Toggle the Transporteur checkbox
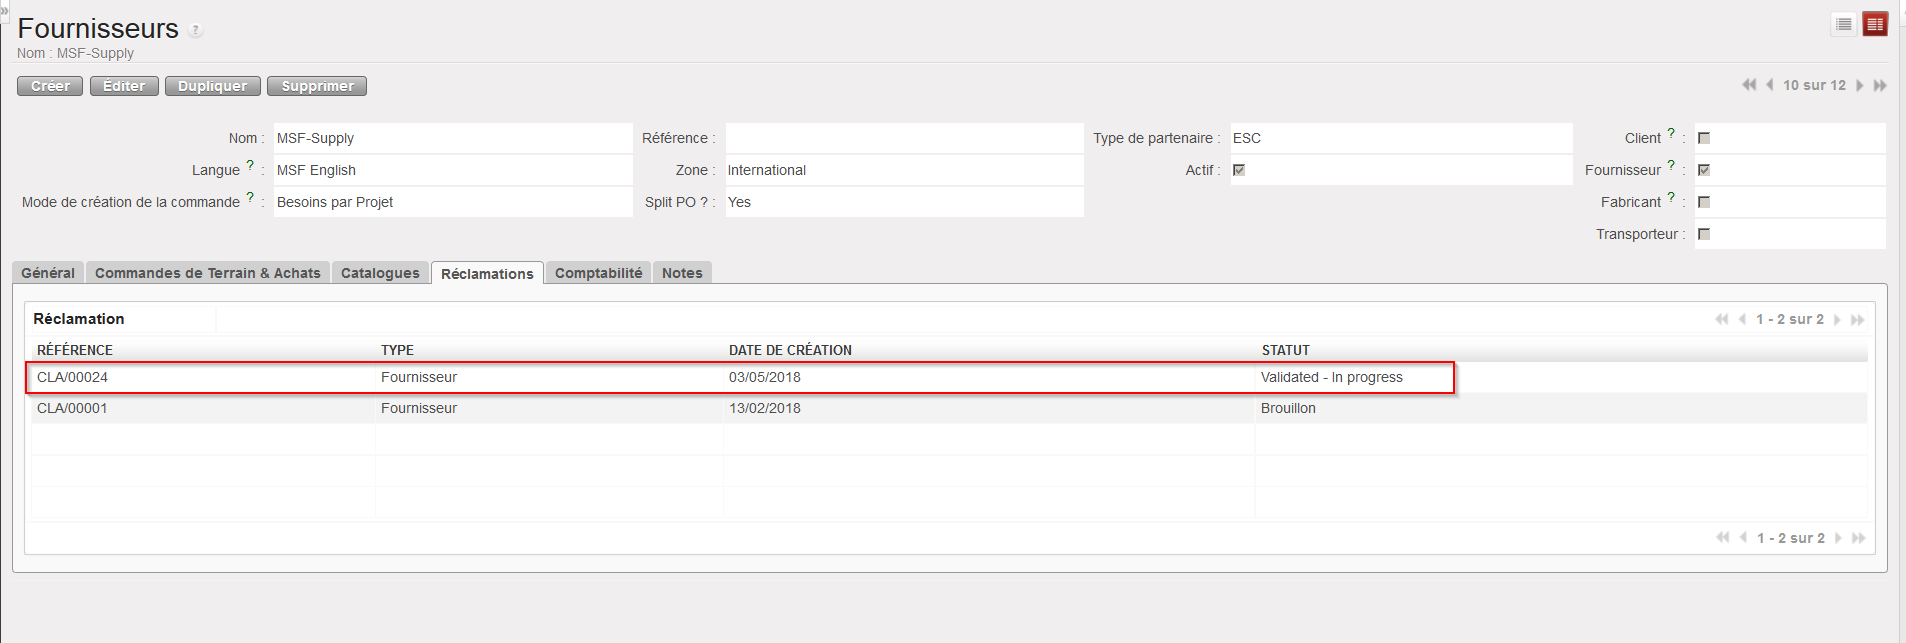This screenshot has width=1906, height=643. [x=1704, y=234]
